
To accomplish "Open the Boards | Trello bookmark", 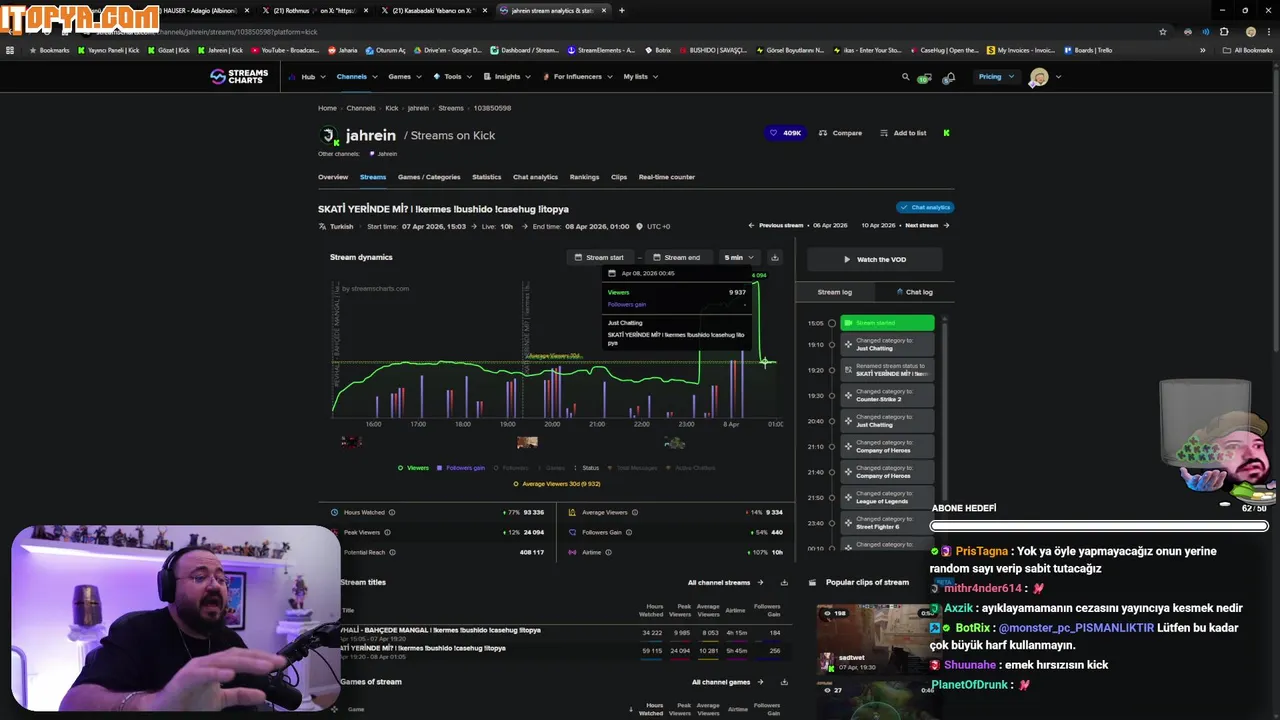I will pyautogui.click(x=1087, y=50).
